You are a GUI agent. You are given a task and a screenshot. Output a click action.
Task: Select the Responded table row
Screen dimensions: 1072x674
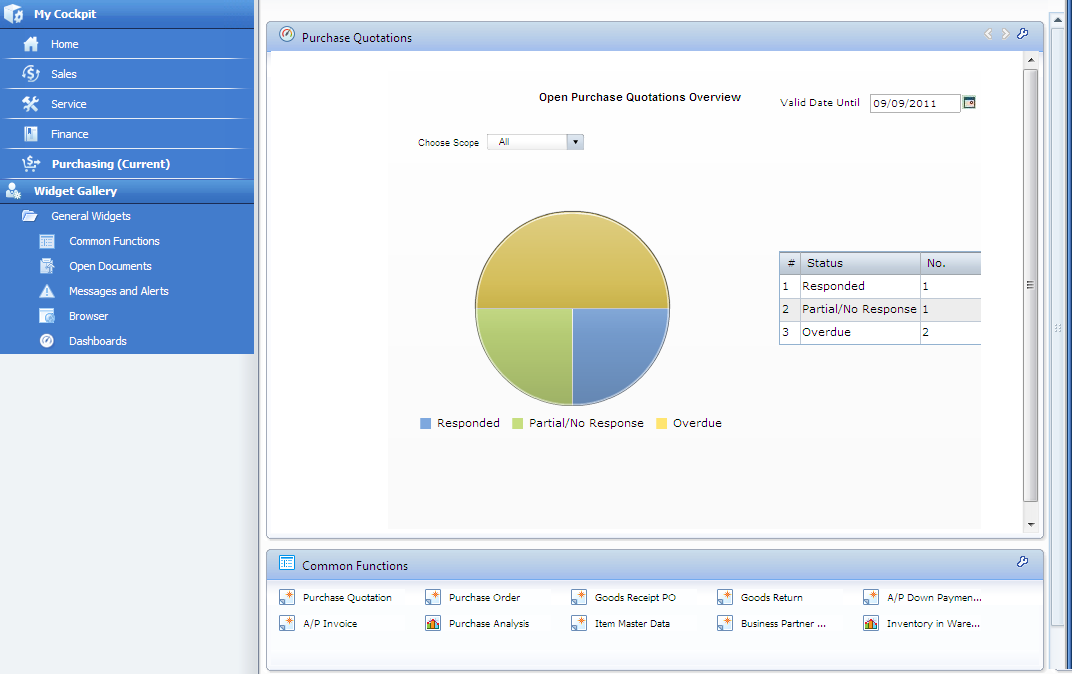pyautogui.click(x=880, y=286)
